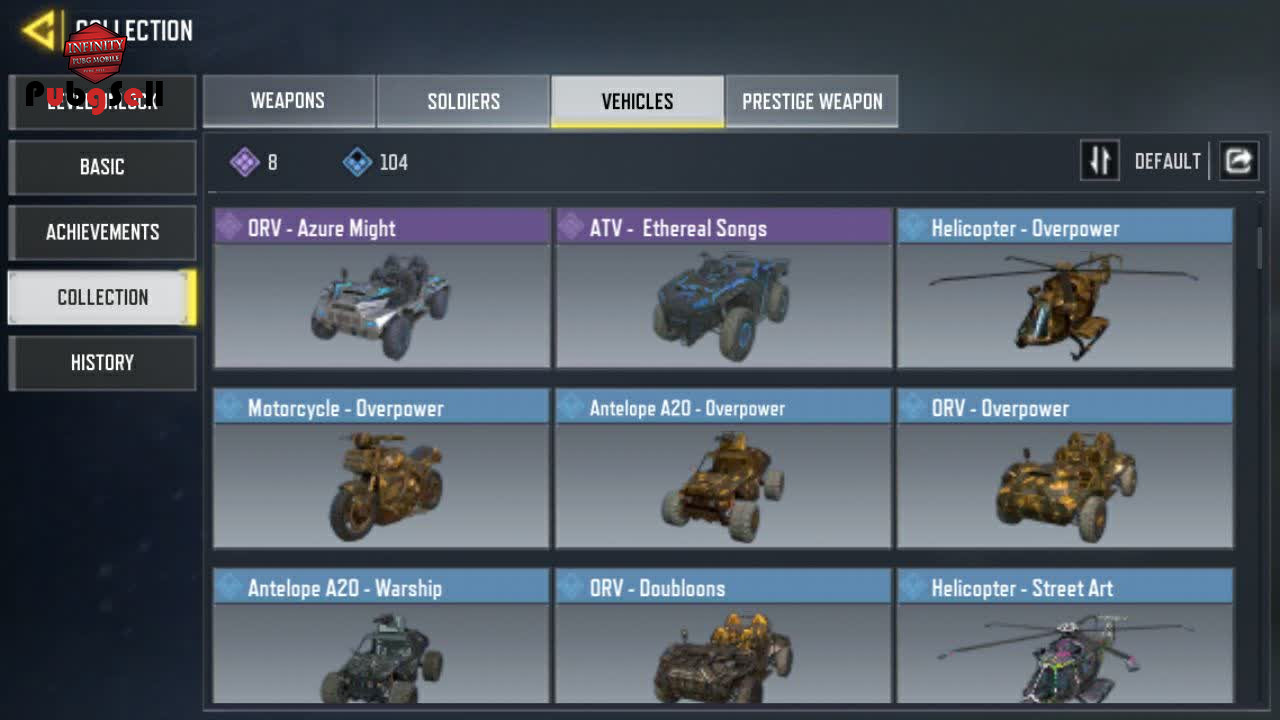
Task: Click the sort order arrows icon
Action: point(1100,161)
